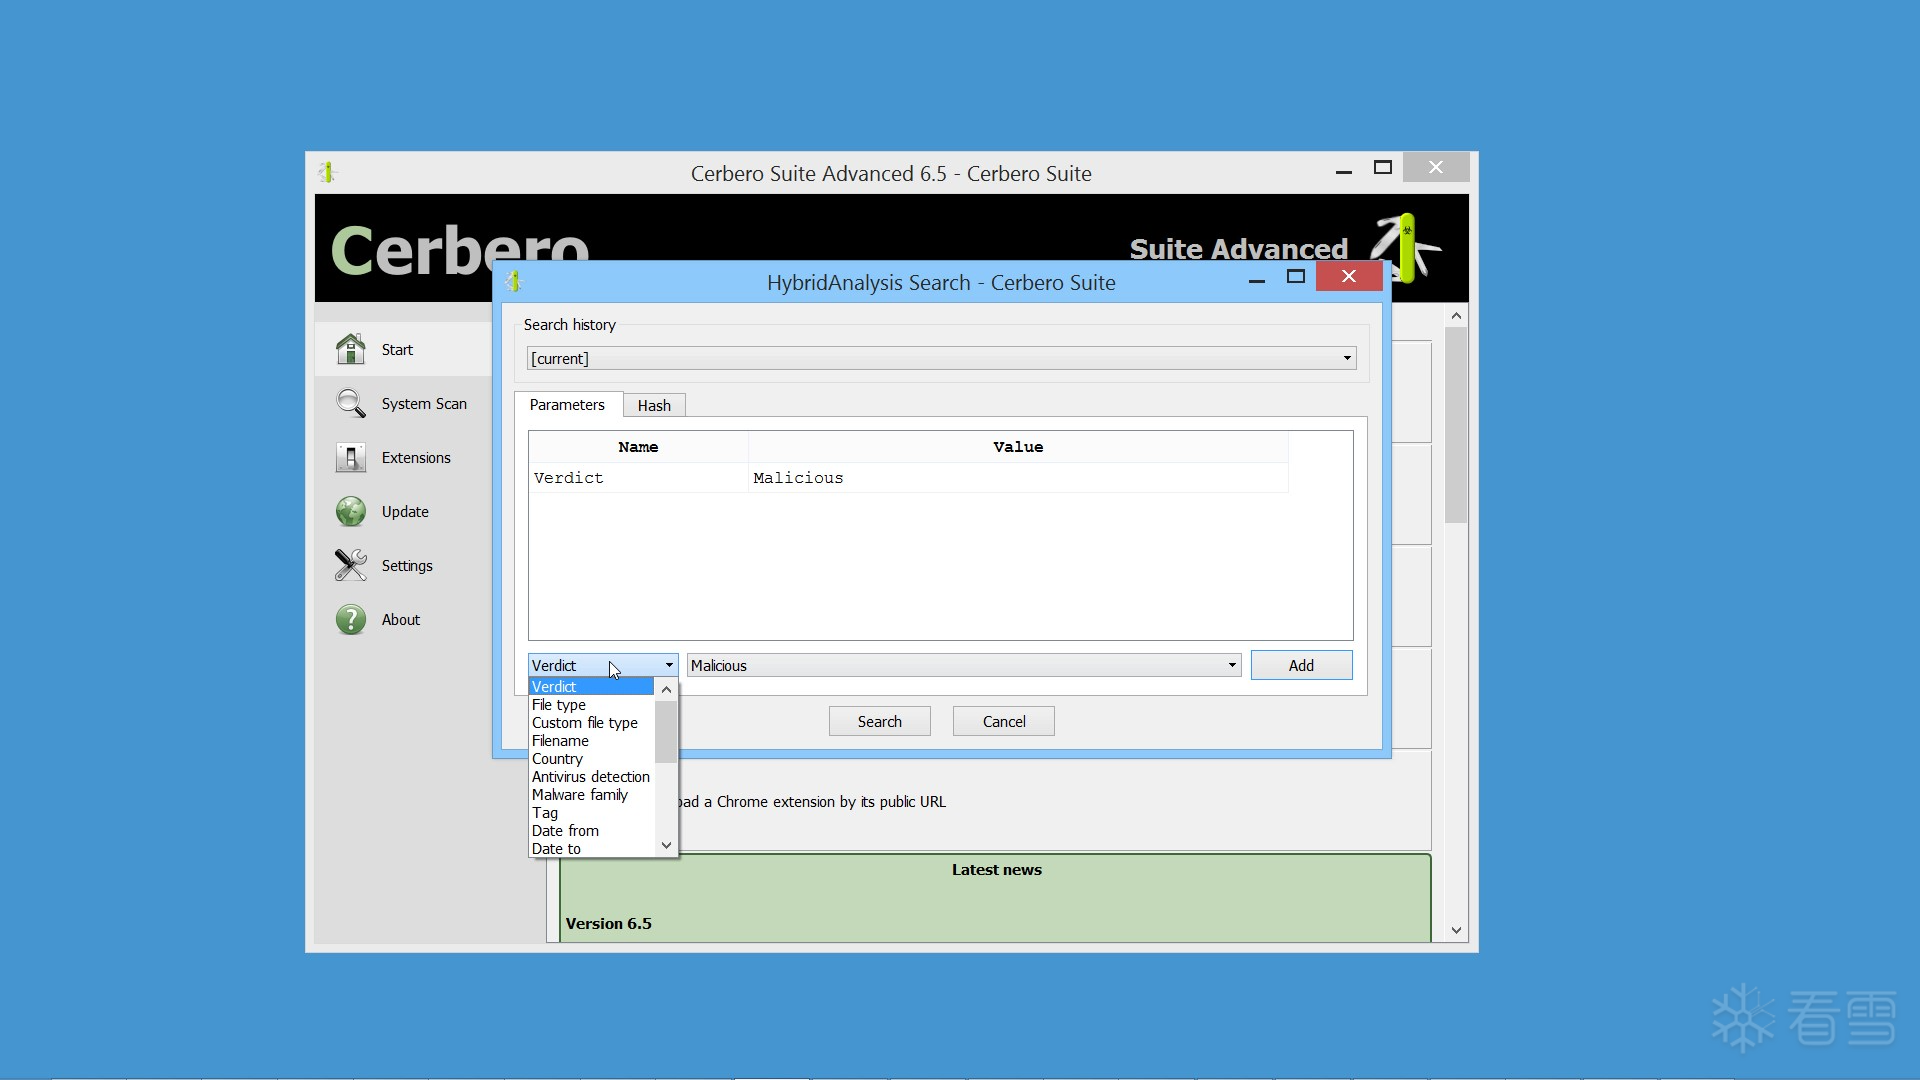Switch to the Hash tab

tap(654, 405)
